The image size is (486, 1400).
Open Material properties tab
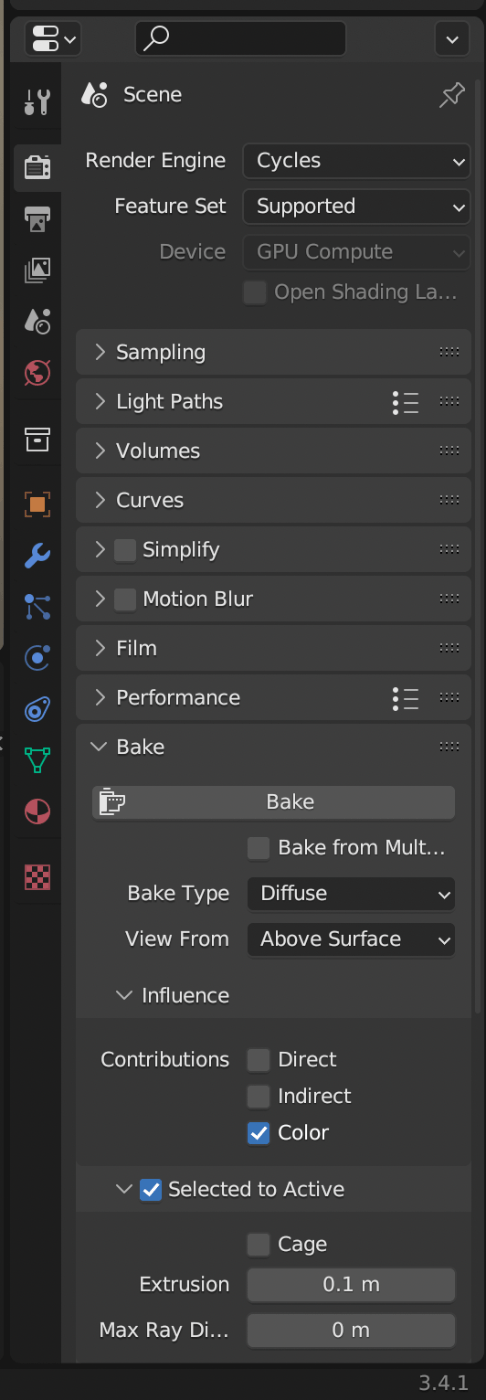pos(37,811)
